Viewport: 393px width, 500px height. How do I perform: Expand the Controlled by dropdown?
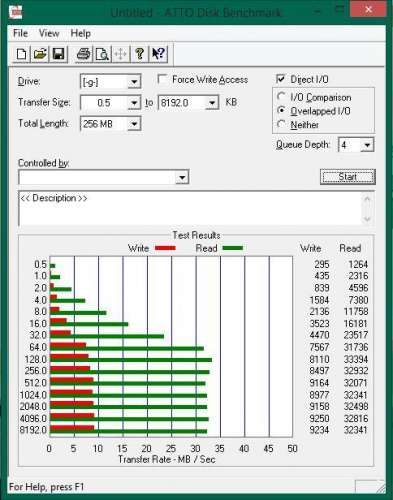(182, 177)
